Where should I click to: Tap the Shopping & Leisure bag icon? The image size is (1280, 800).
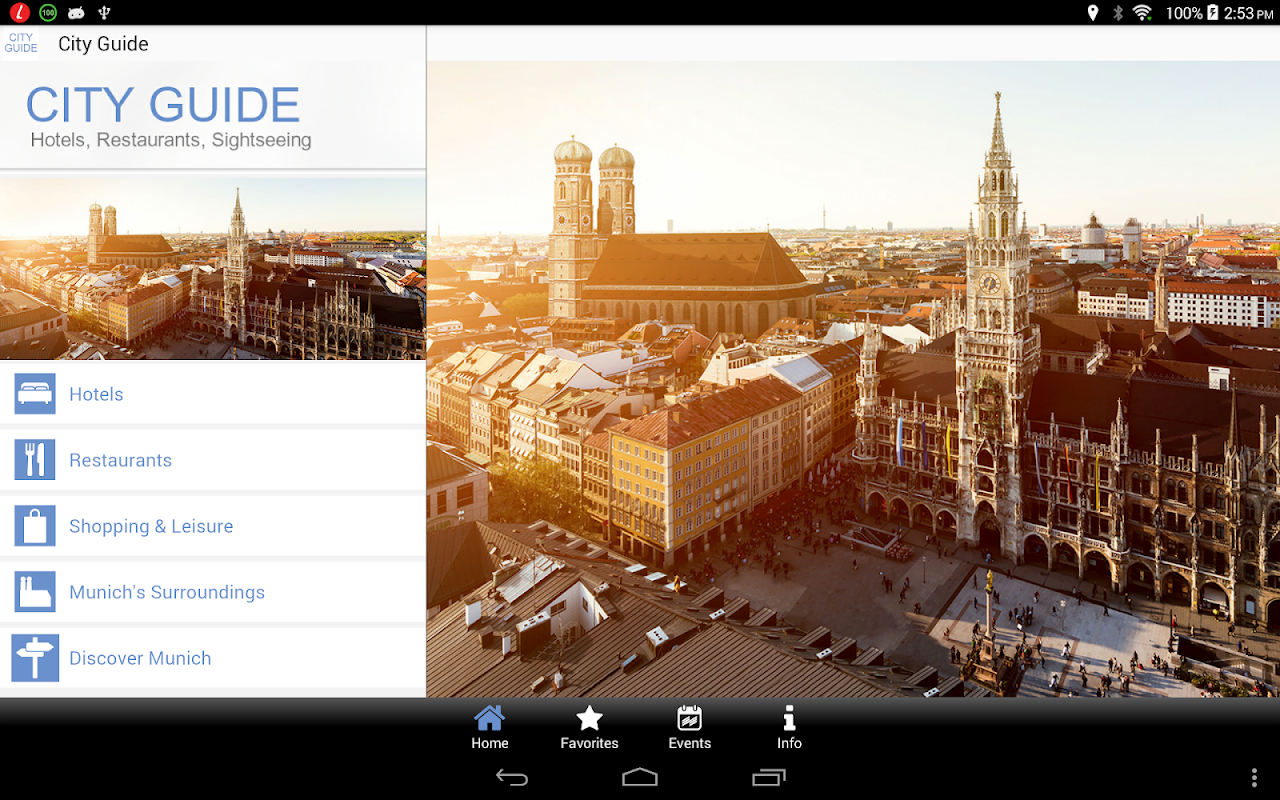tap(35, 526)
